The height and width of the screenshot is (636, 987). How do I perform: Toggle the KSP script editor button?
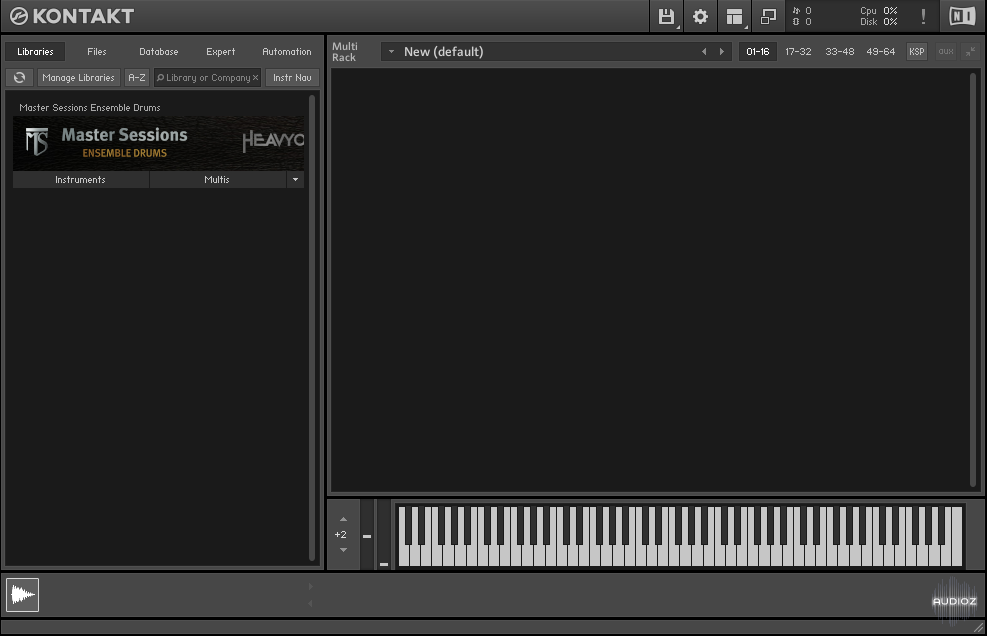[916, 52]
